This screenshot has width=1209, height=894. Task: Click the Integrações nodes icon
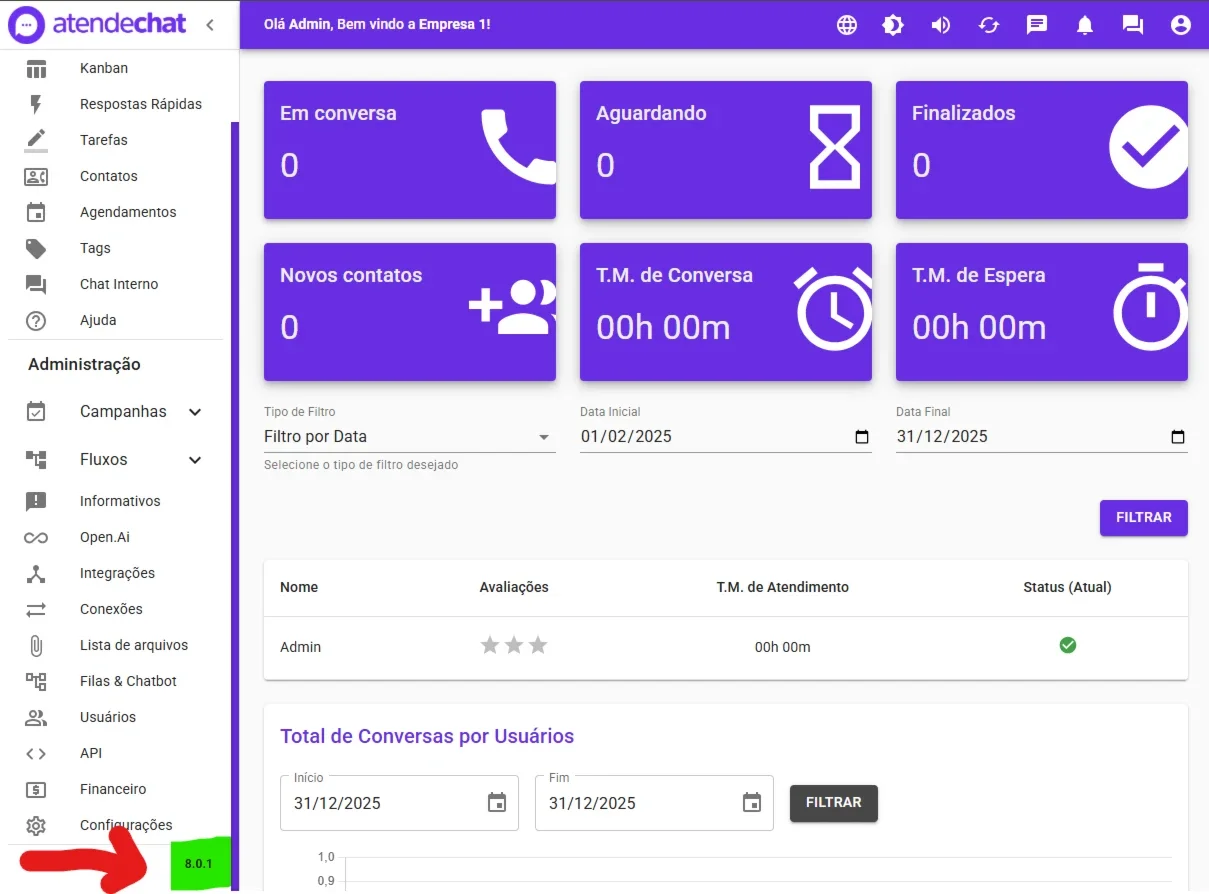pyautogui.click(x=36, y=573)
